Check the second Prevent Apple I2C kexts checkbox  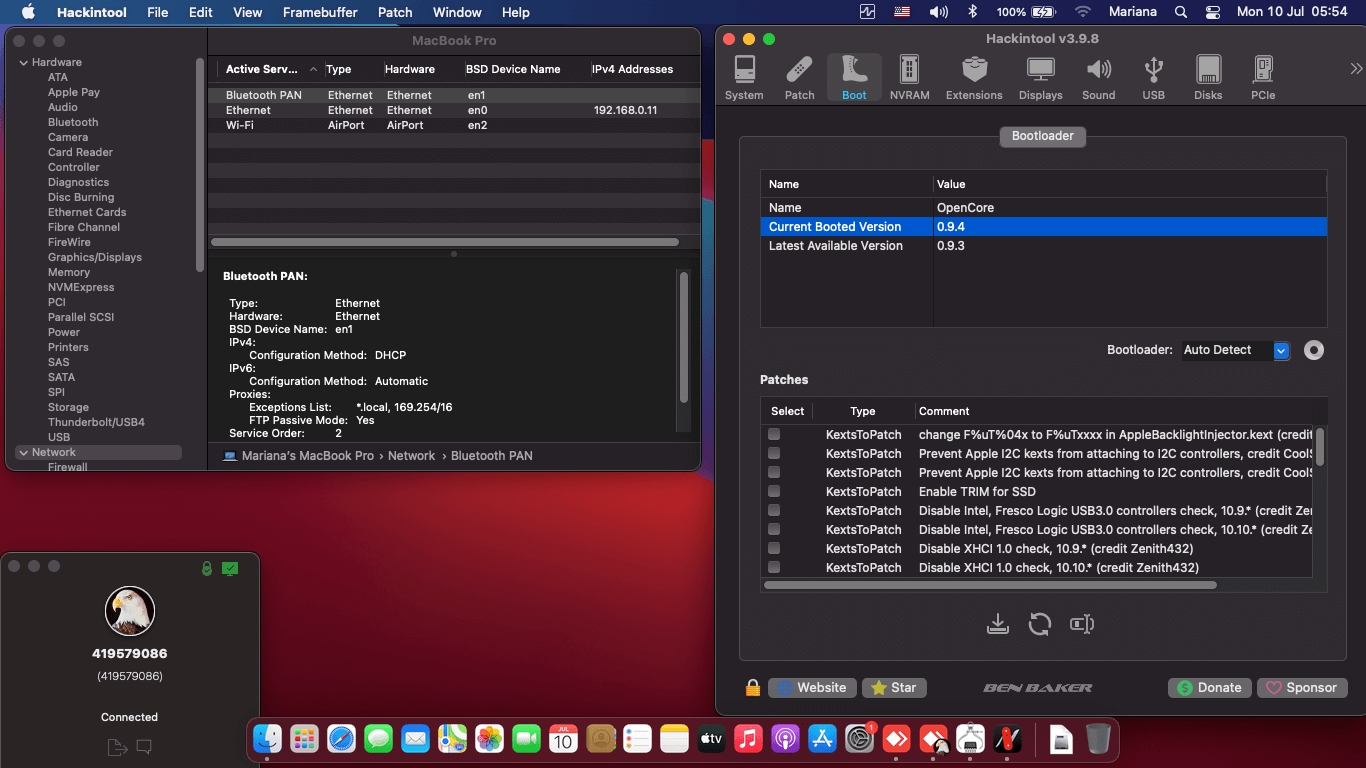[774, 472]
